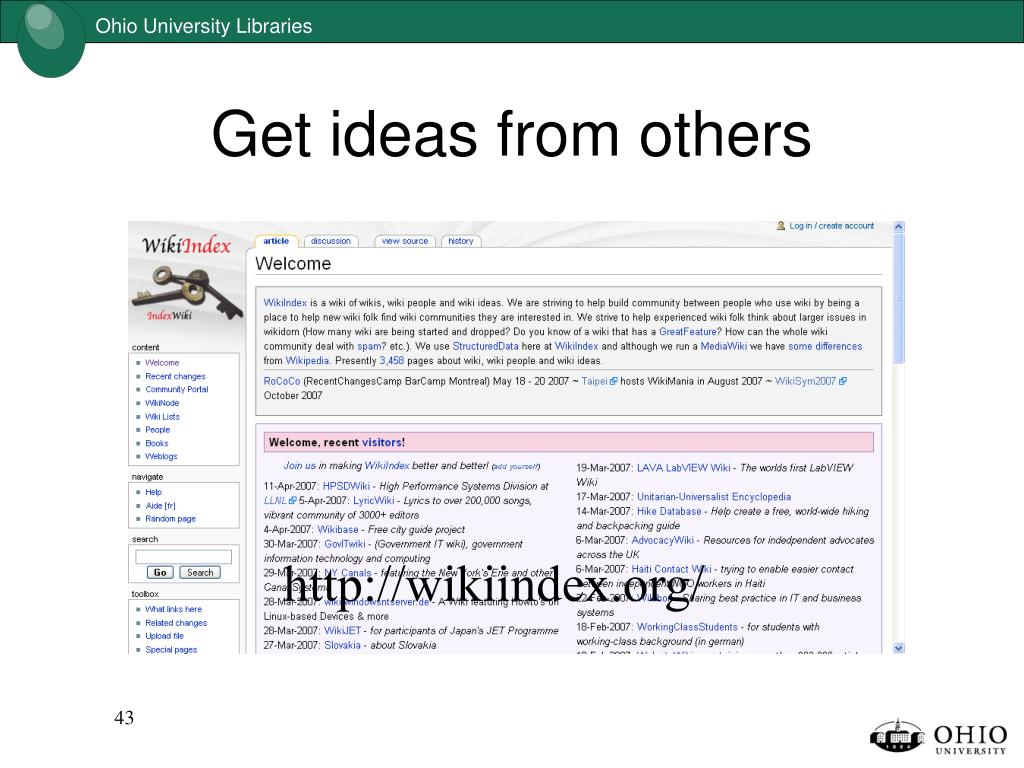Open the Community Portal link
The width and height of the screenshot is (1024, 768).
(x=176, y=389)
